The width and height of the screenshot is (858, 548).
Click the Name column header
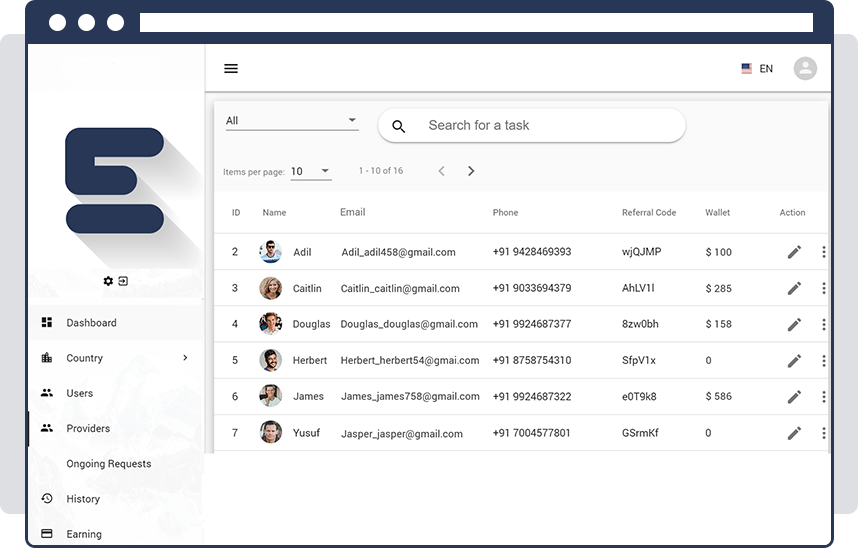[x=274, y=212]
